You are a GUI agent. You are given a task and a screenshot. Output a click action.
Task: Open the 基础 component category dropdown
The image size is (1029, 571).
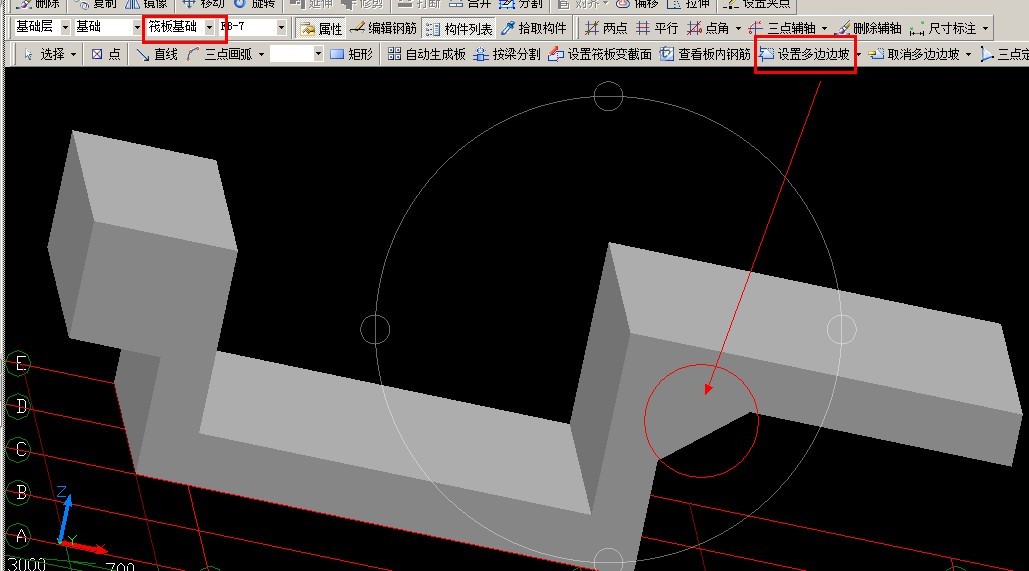tap(108, 28)
